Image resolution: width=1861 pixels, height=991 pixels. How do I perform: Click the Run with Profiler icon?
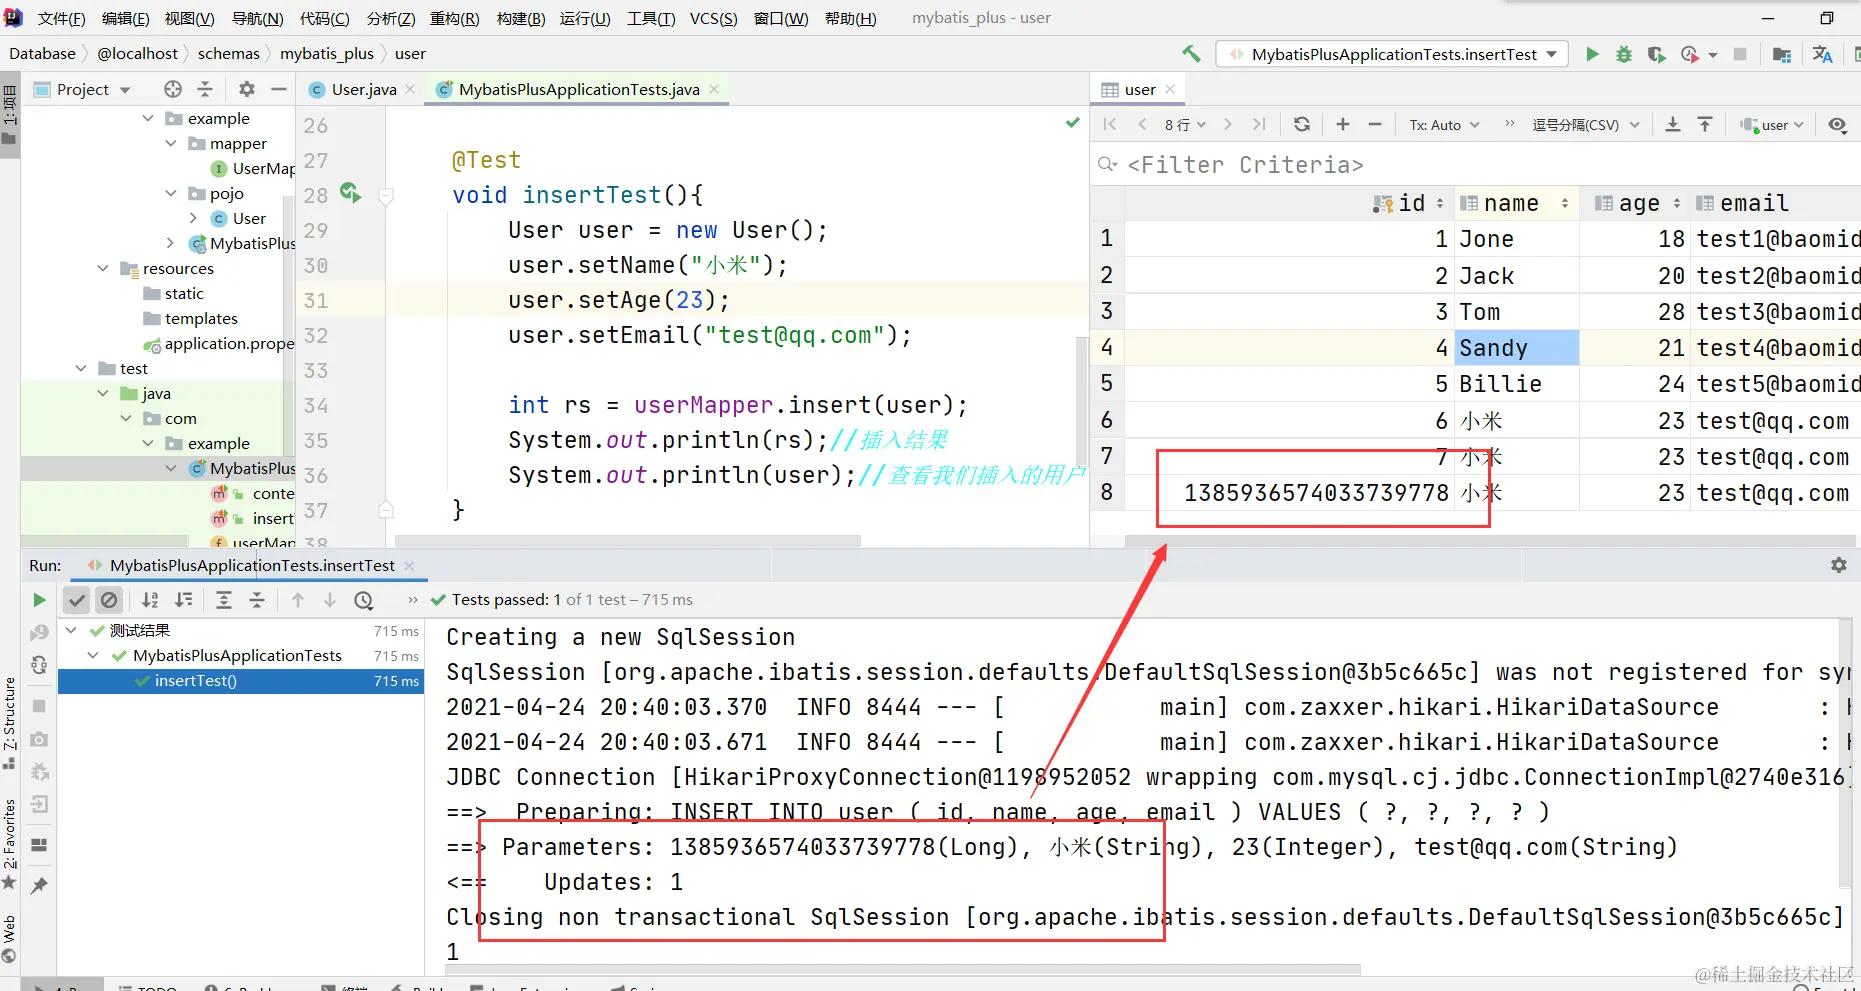1690,54
